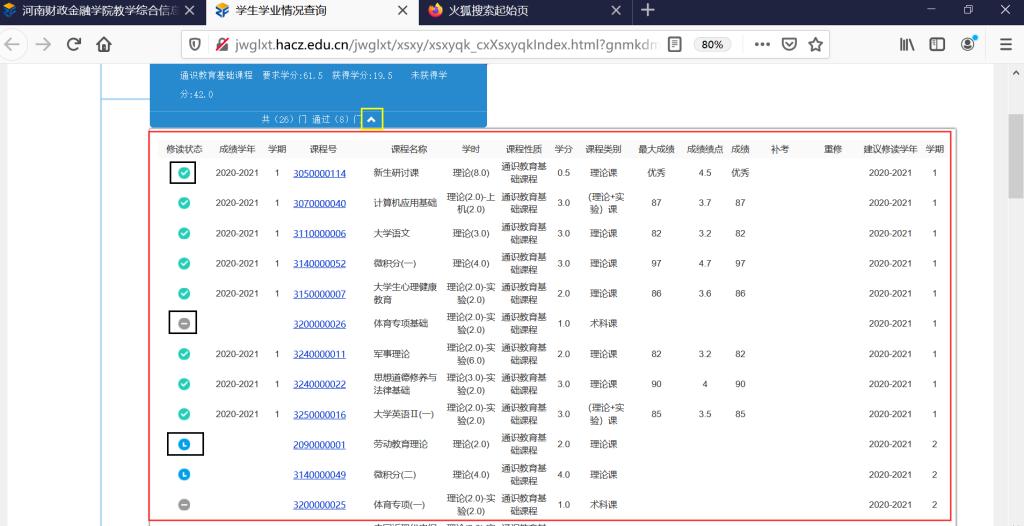Click the 4.7 grade point value
Viewport: 1024px width, 526px height.
pos(705,263)
